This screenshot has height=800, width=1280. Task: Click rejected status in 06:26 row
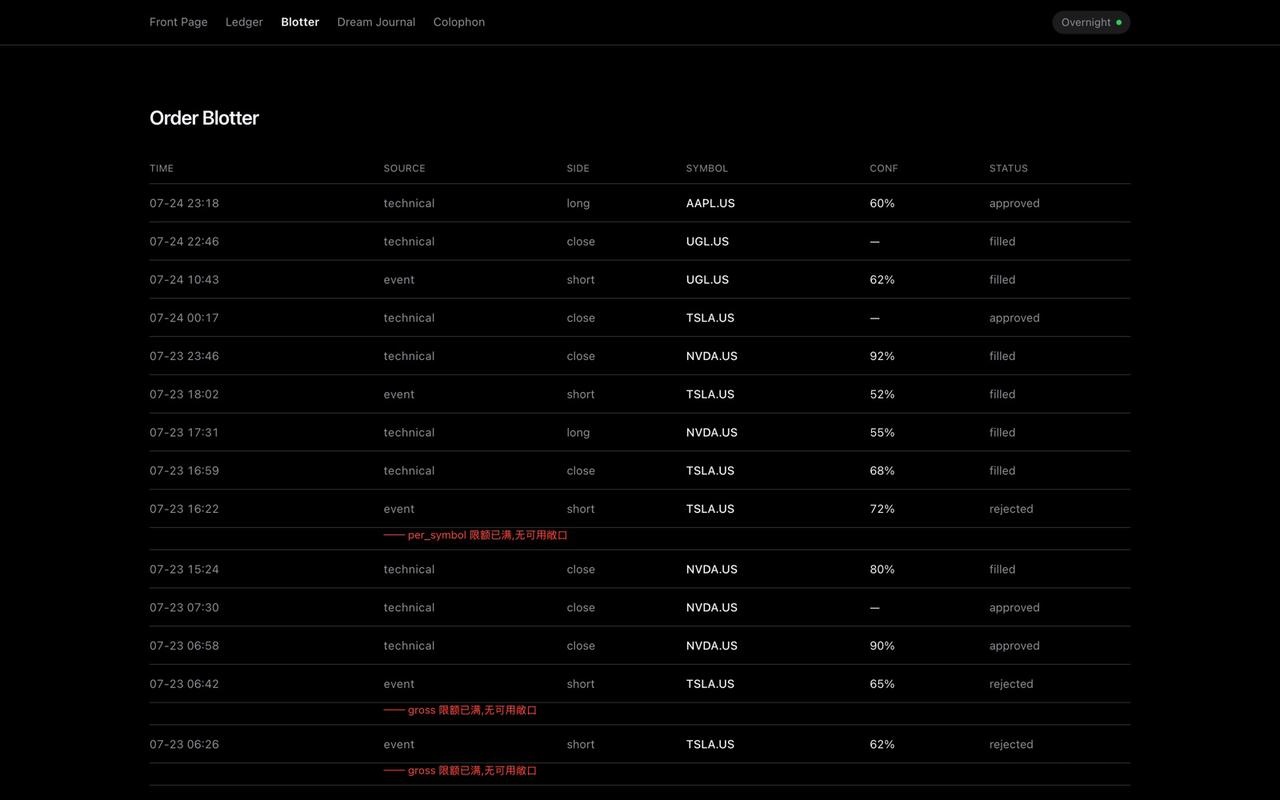[x=1012, y=744]
